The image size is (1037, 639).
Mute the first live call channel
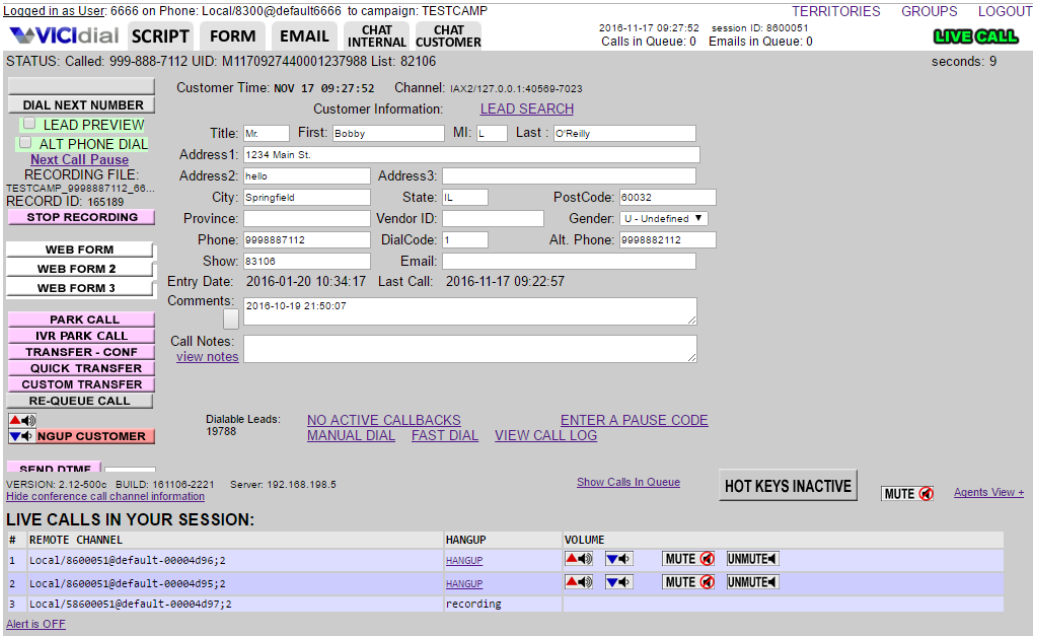coord(689,558)
